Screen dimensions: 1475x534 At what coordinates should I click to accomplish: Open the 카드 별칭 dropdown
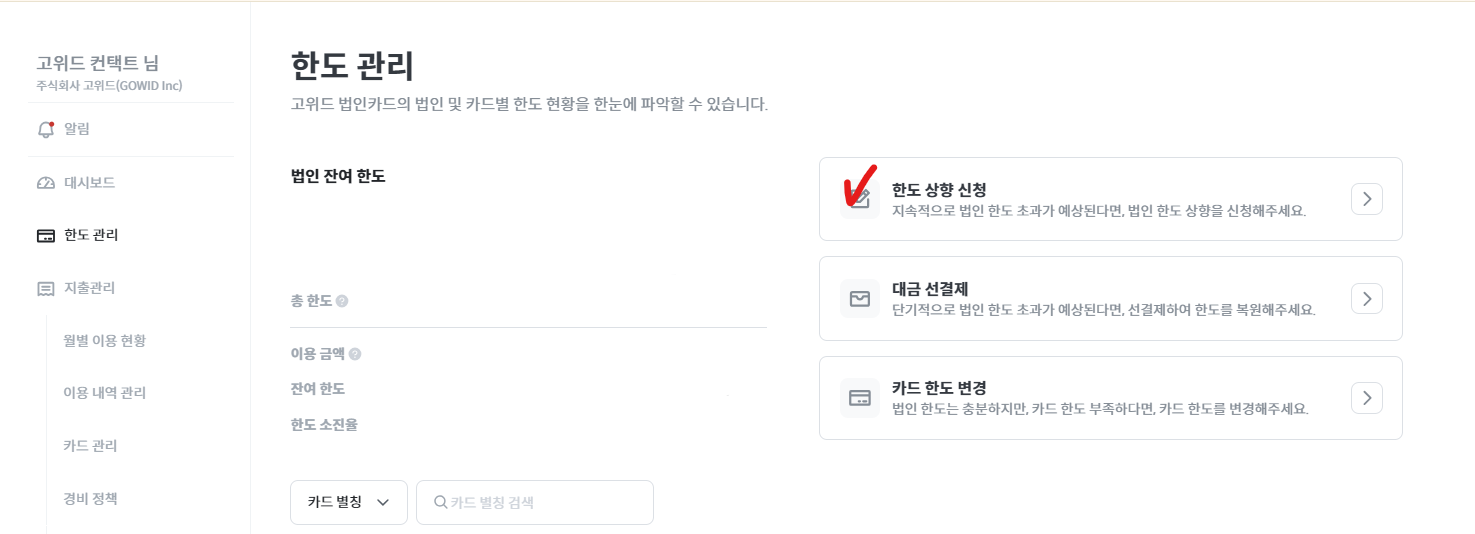click(x=348, y=502)
